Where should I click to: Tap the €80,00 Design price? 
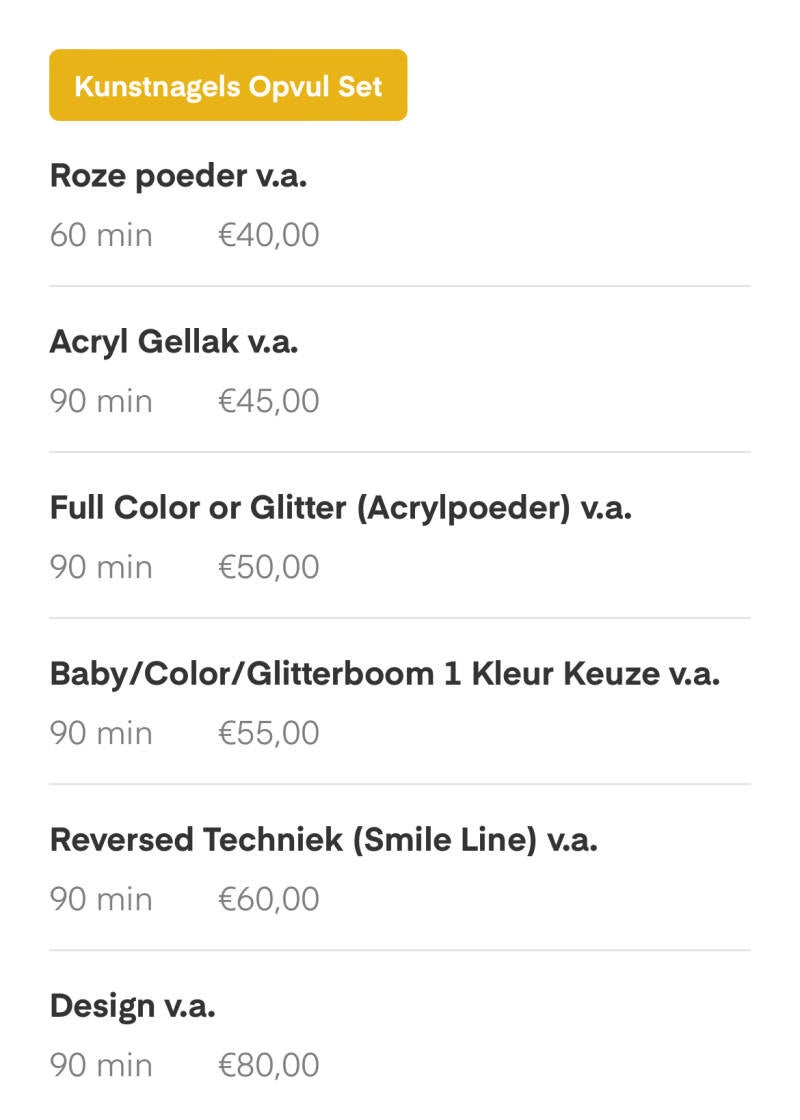[269, 1066]
